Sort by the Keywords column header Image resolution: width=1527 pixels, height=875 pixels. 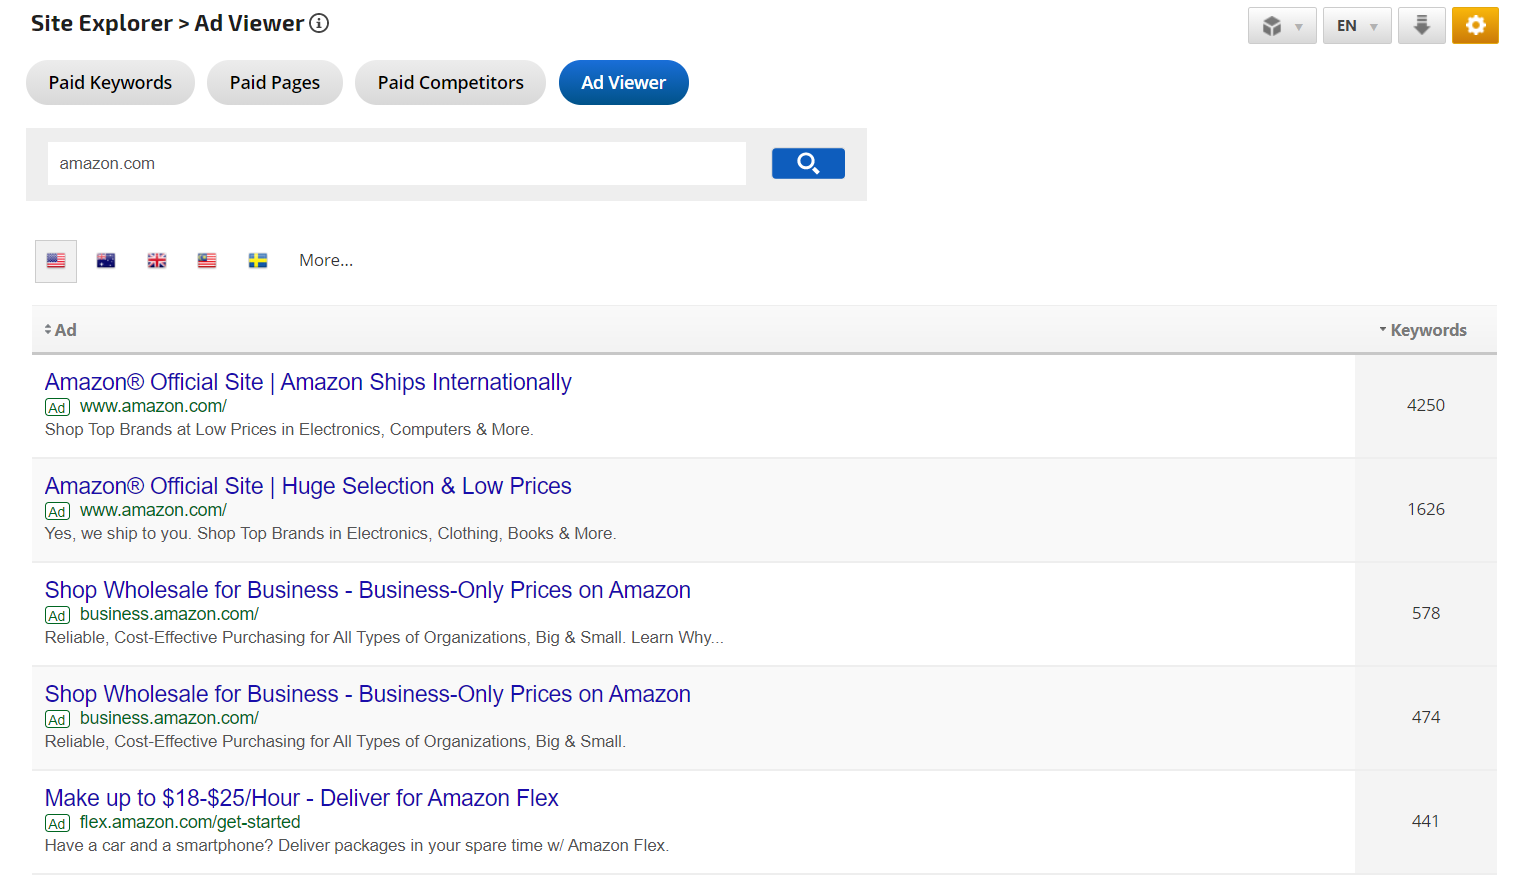[x=1427, y=330]
